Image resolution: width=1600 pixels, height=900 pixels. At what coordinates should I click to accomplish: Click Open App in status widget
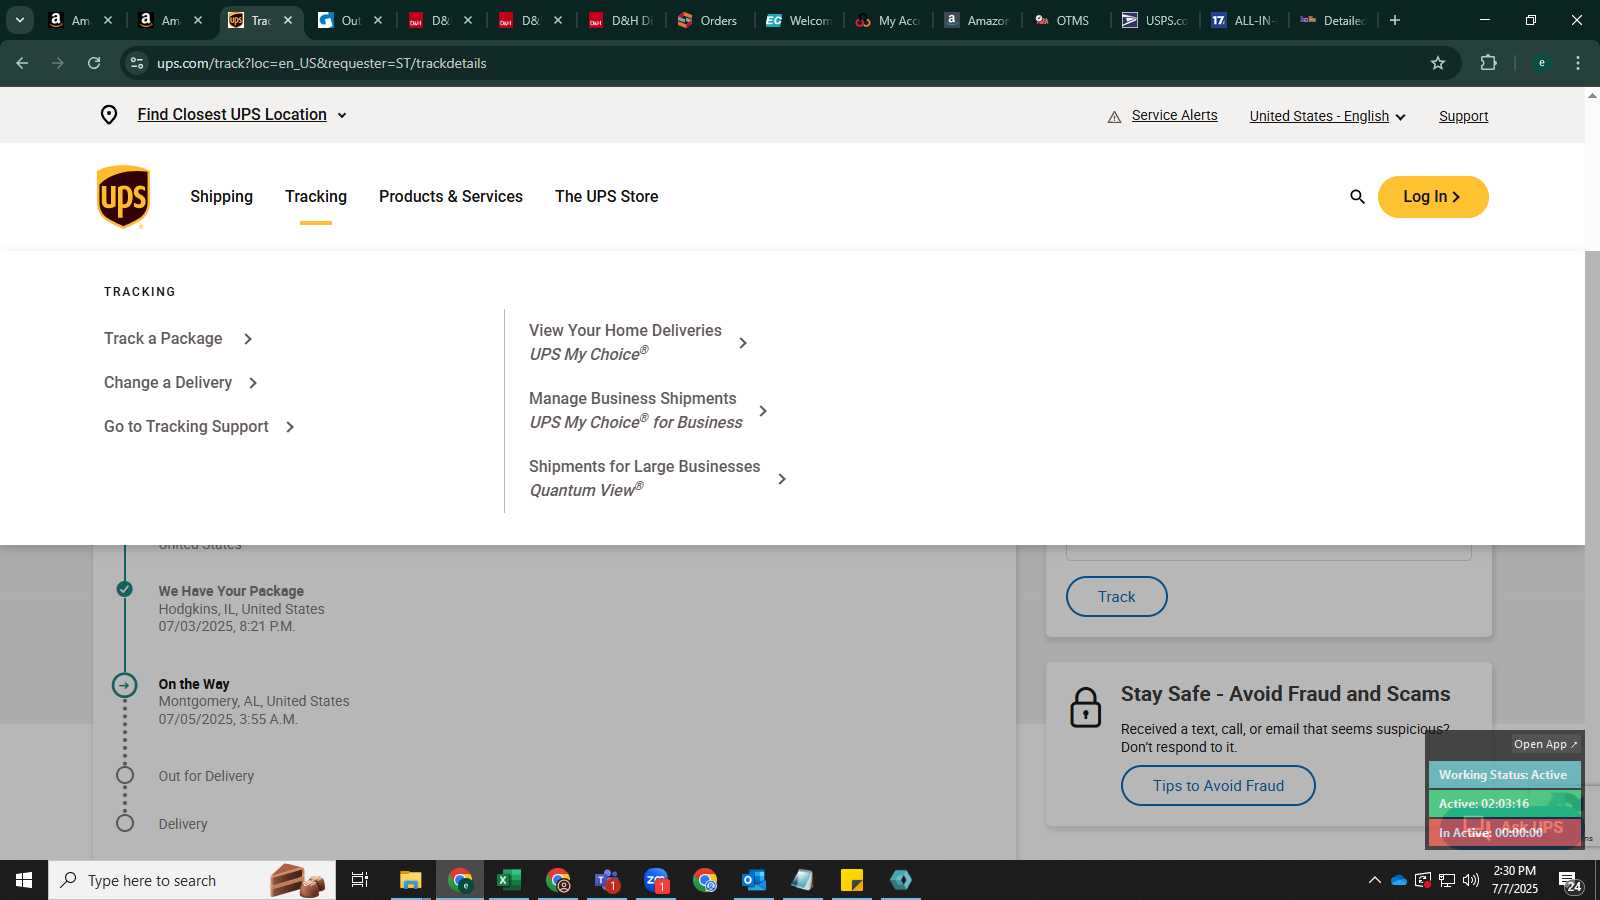[1545, 744]
